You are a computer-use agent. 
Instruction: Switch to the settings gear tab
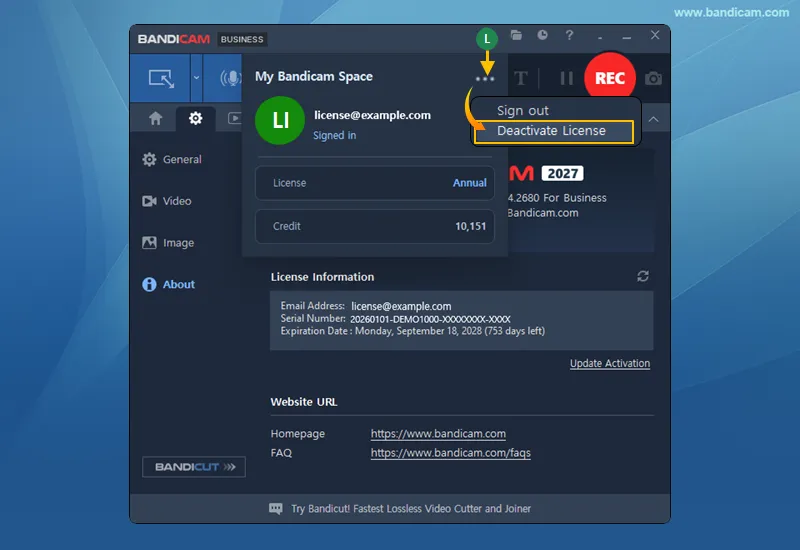tap(195, 118)
